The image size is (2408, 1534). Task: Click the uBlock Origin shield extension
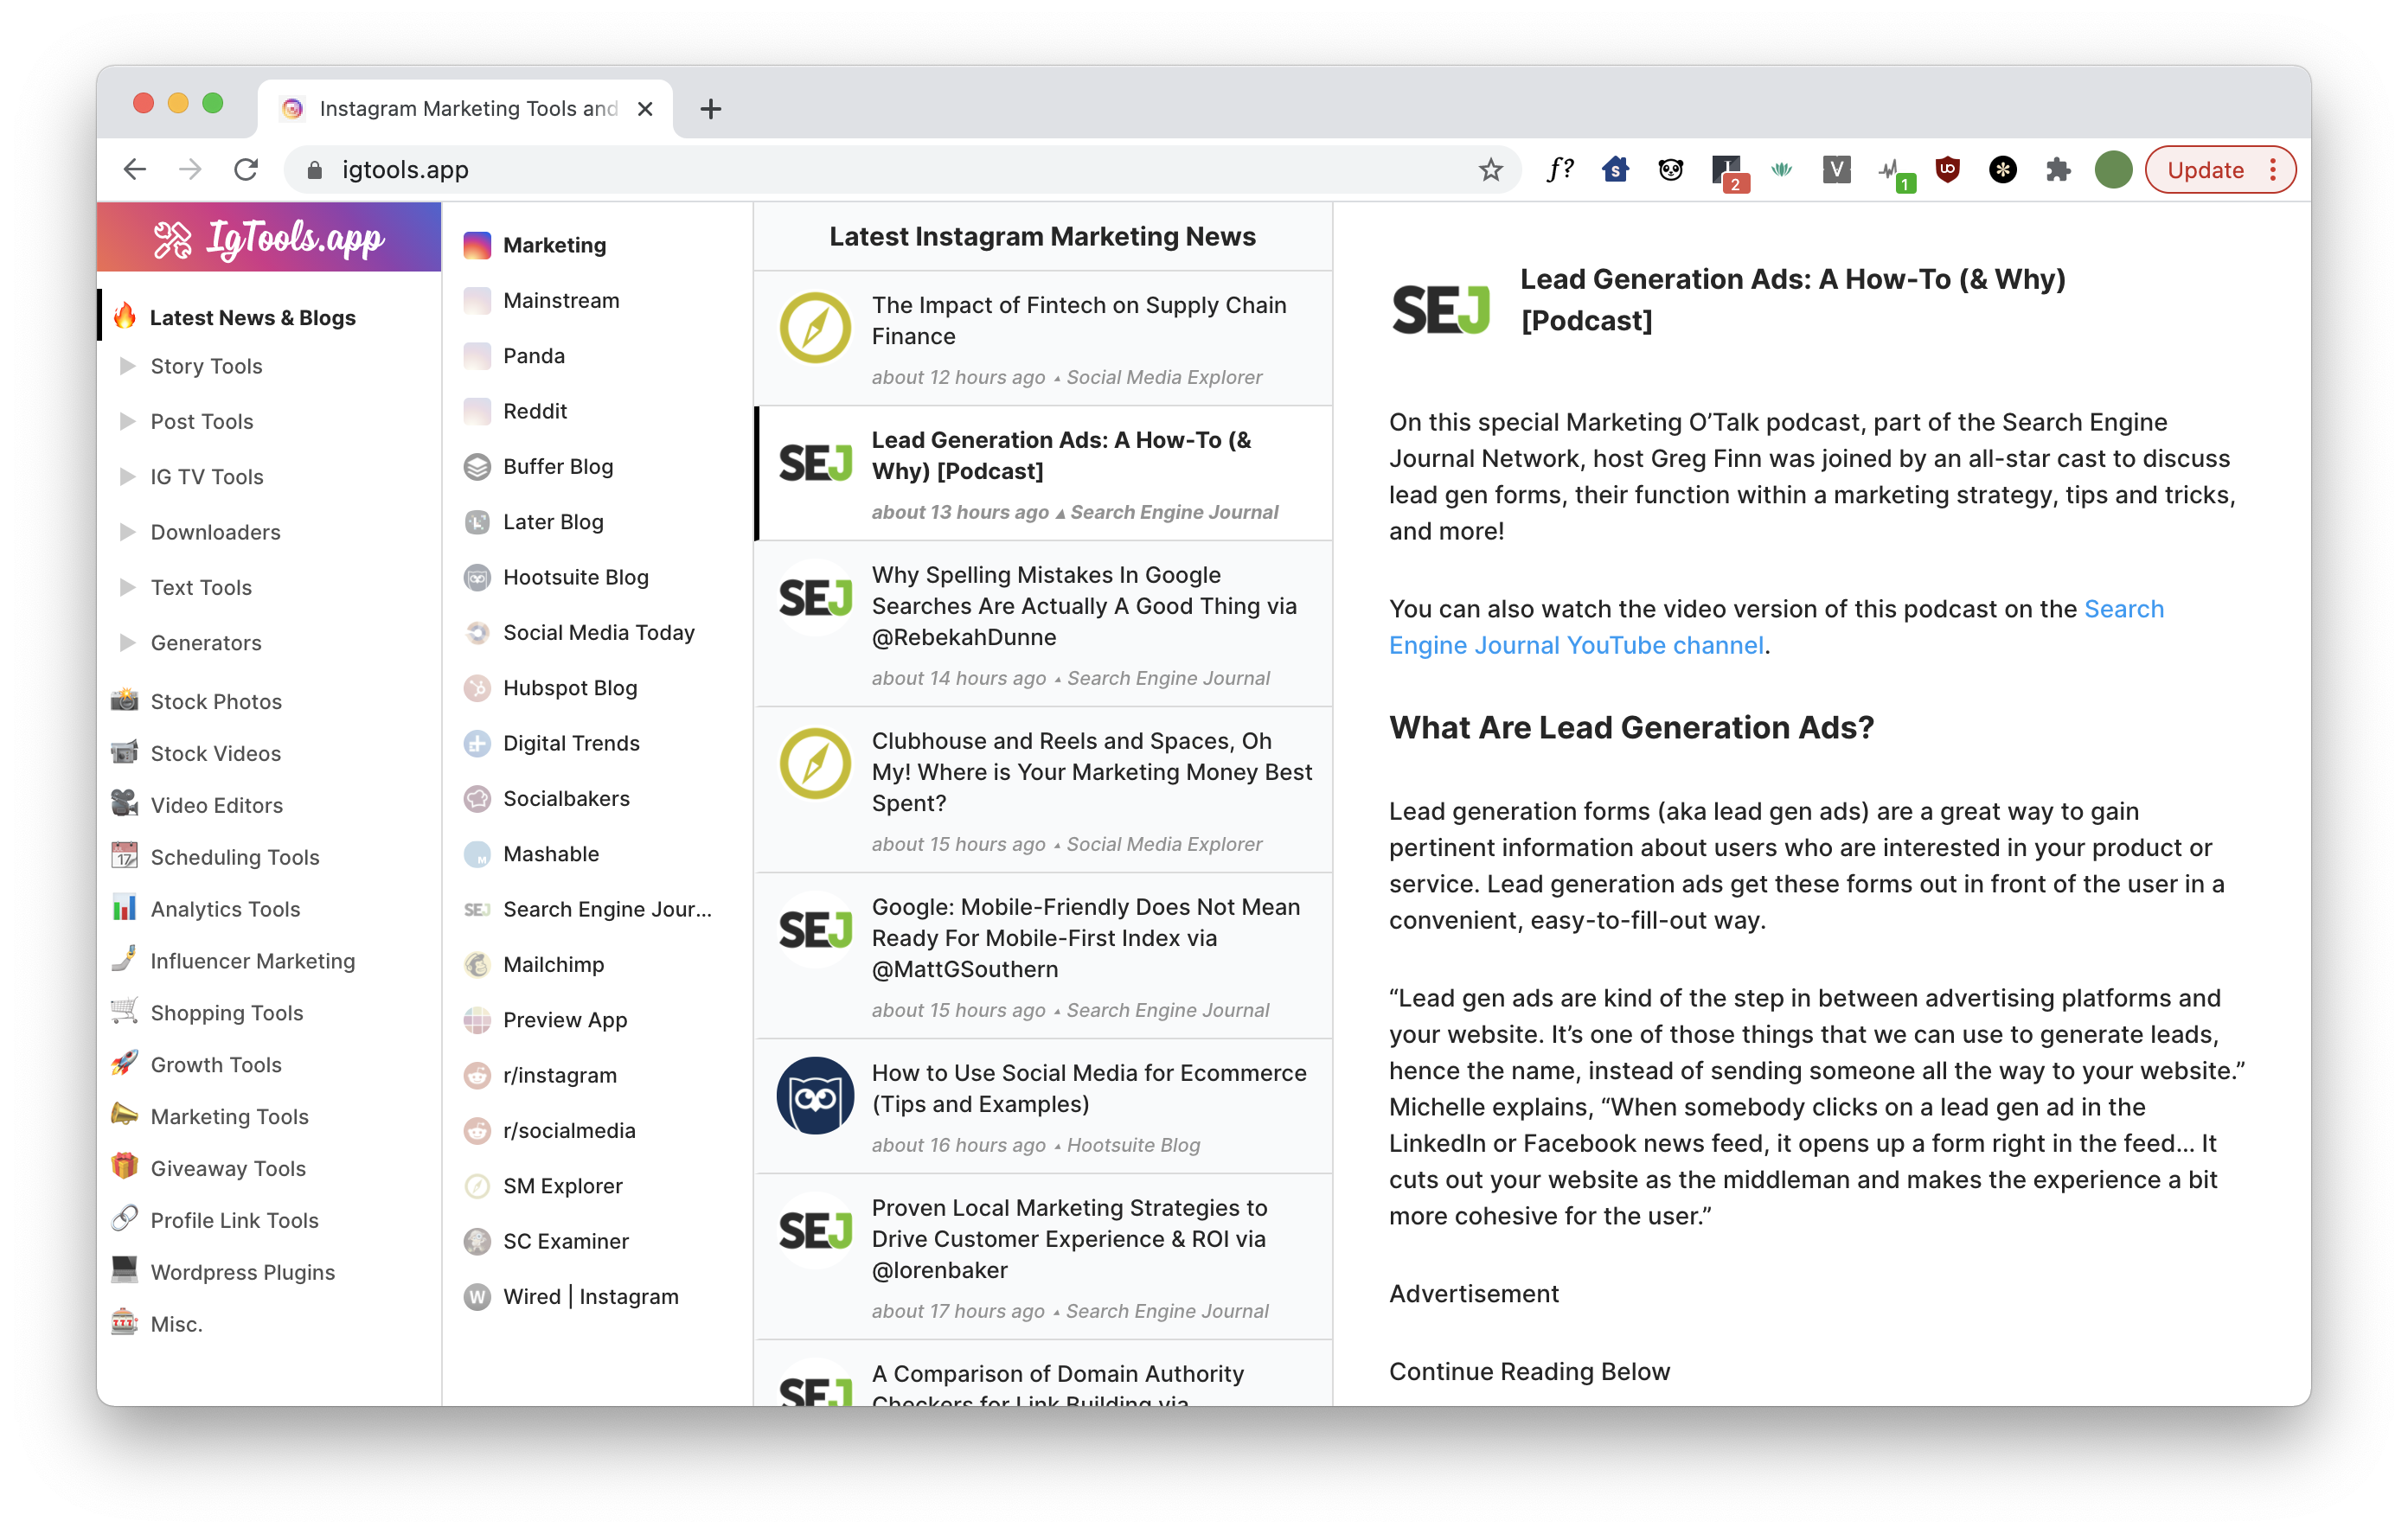(x=1947, y=170)
